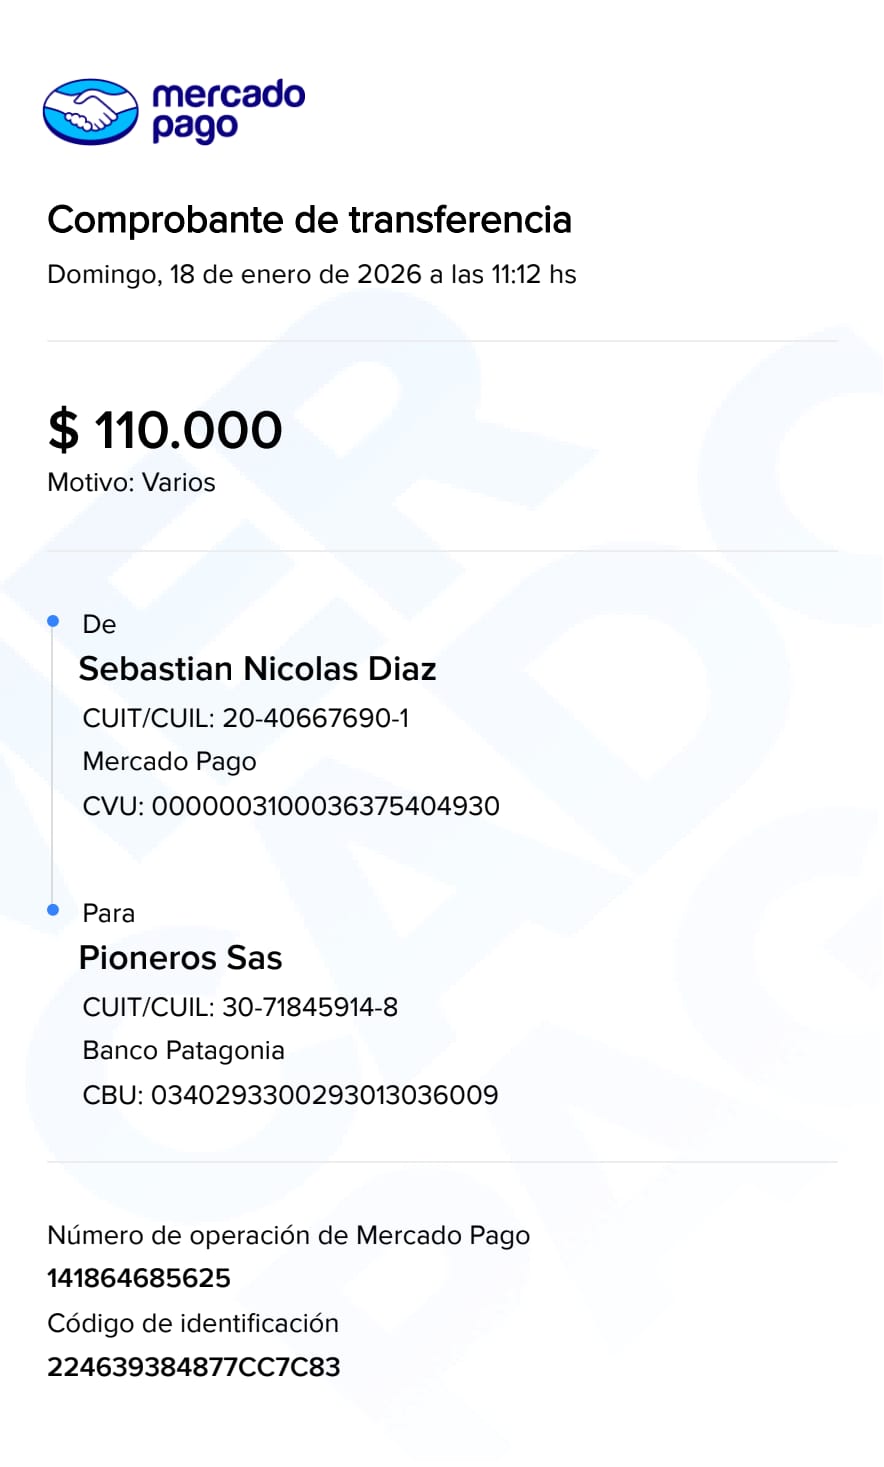Click the Código de identificación label

(x=193, y=1324)
